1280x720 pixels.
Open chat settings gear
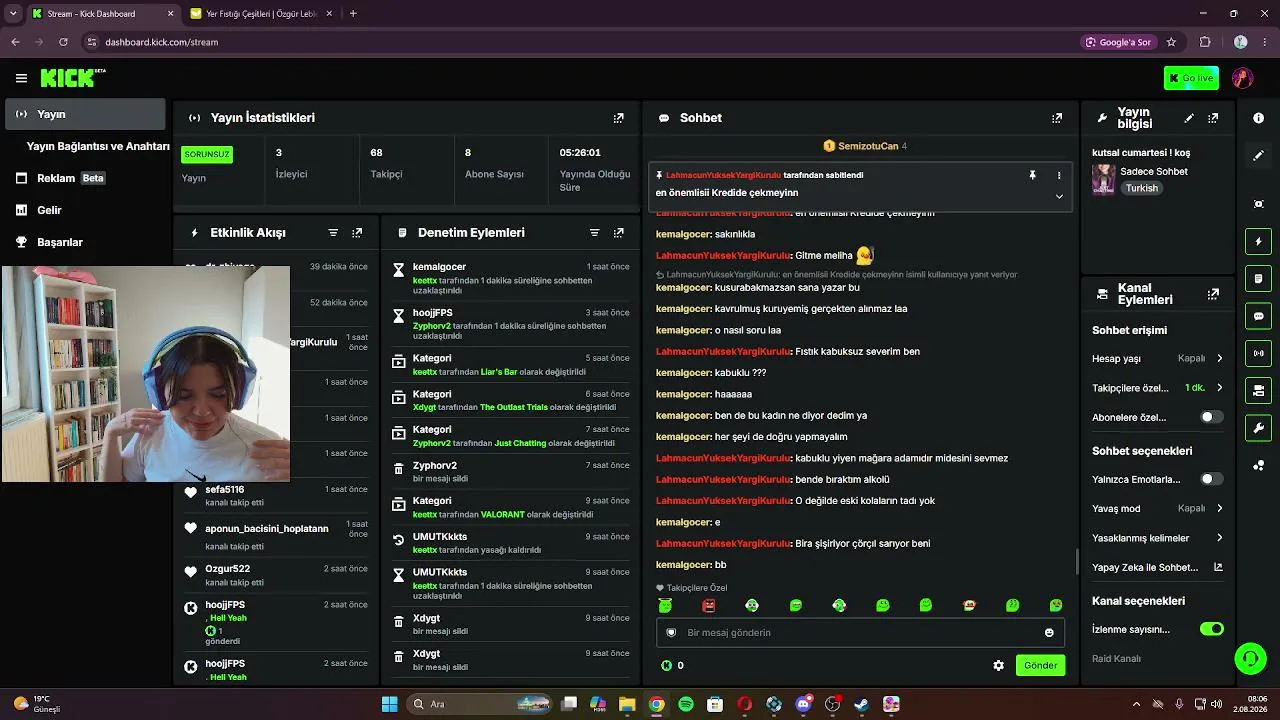point(998,665)
